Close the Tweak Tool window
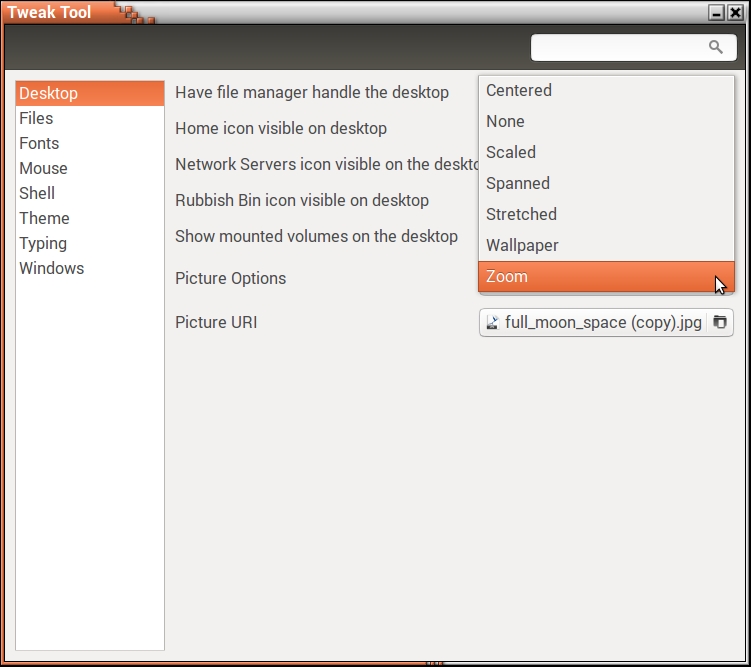This screenshot has height=667, width=751. click(736, 13)
